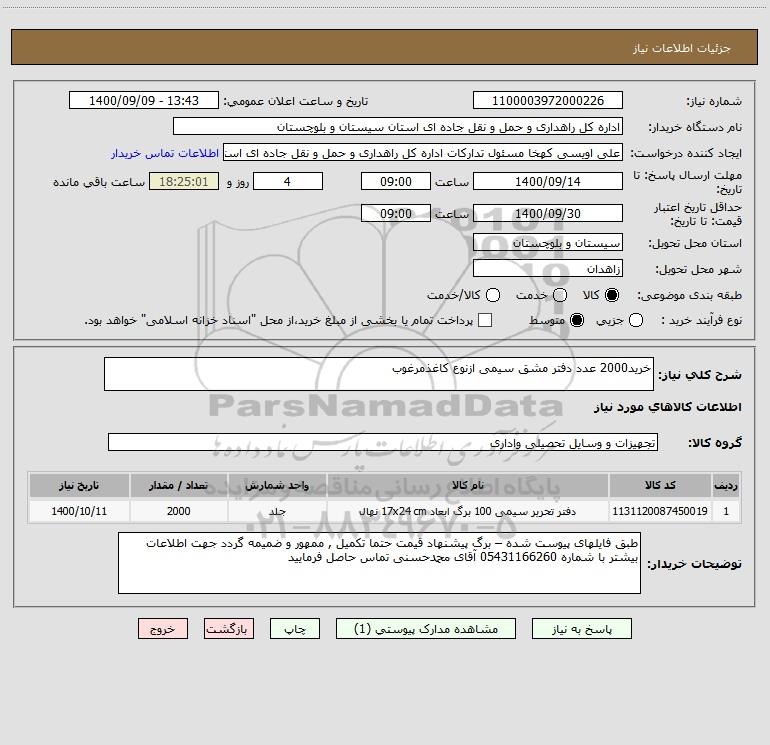
Task: Click product code 1131120087450019 cell
Action: point(660,511)
